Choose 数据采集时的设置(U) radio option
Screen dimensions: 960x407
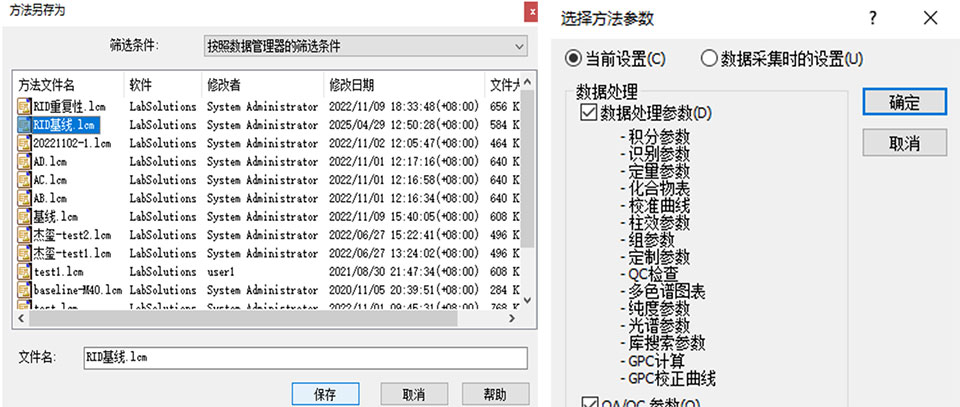[x=709, y=58]
